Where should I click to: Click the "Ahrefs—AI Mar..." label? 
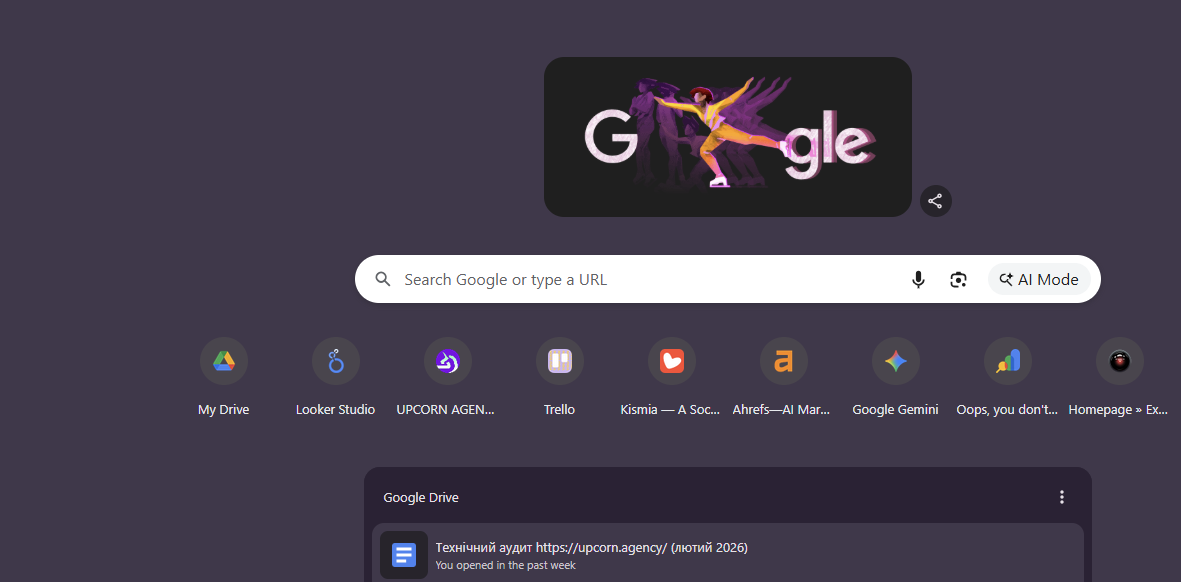pyautogui.click(x=781, y=410)
